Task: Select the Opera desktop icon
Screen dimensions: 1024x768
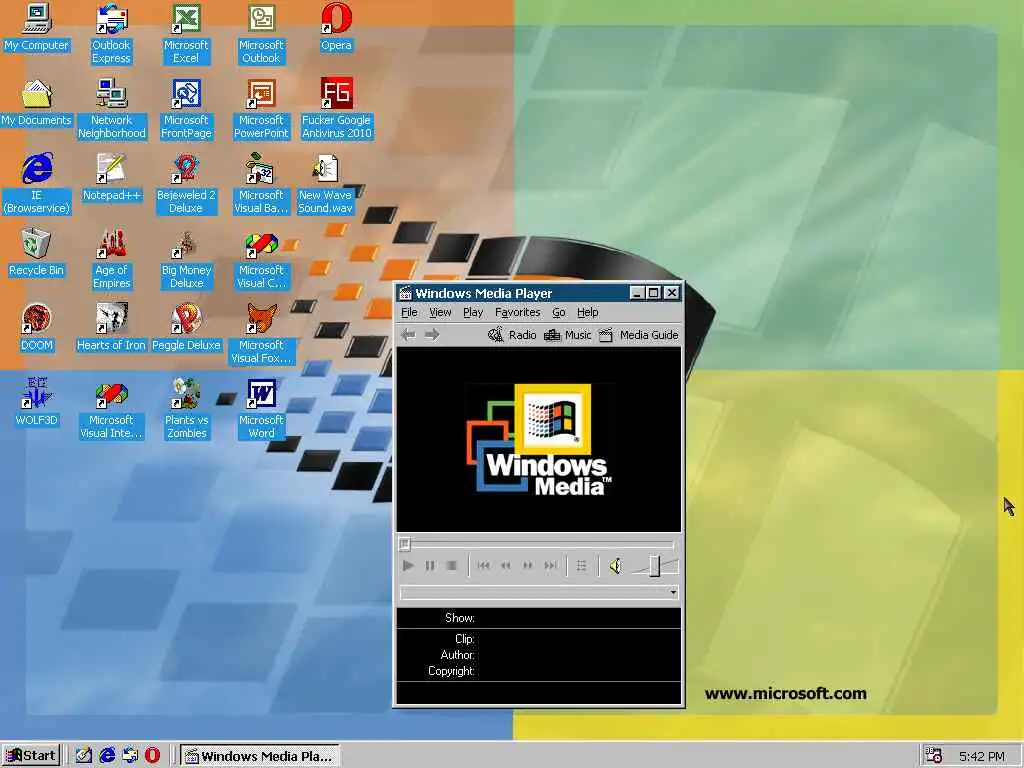Action: [x=336, y=28]
